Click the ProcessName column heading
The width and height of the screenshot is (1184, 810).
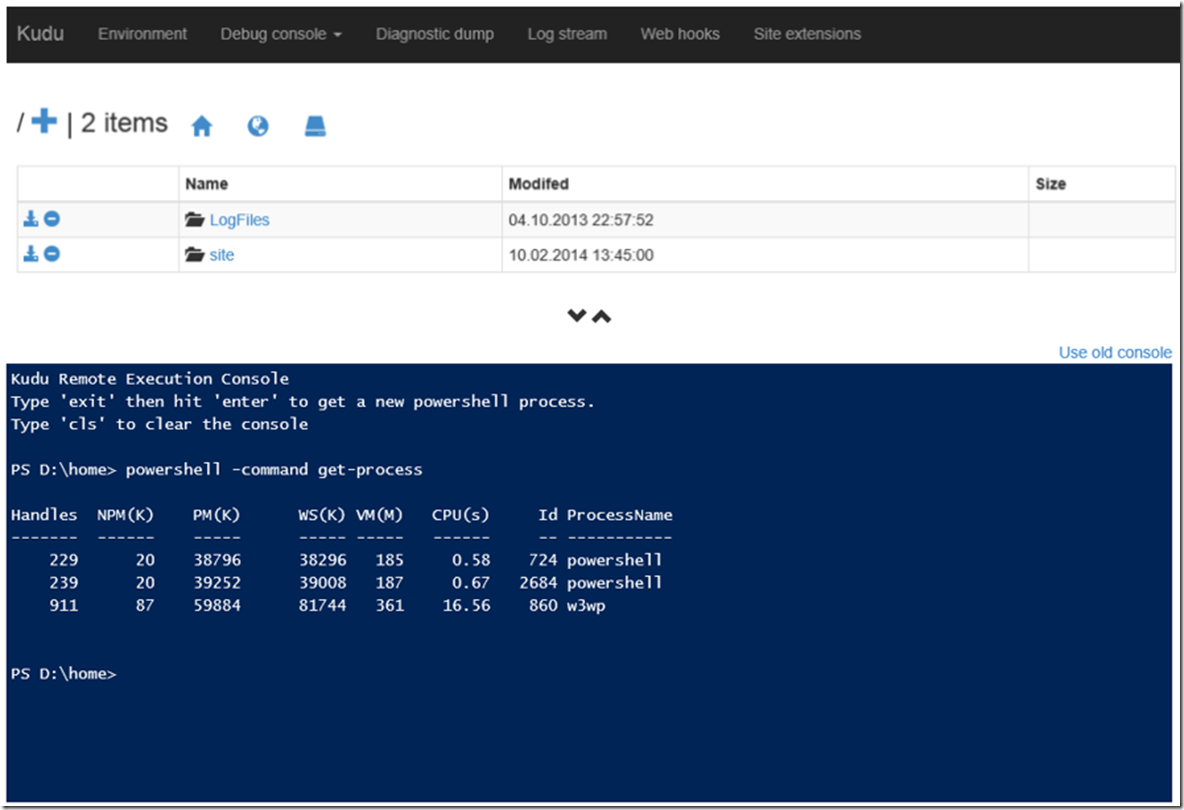[619, 515]
